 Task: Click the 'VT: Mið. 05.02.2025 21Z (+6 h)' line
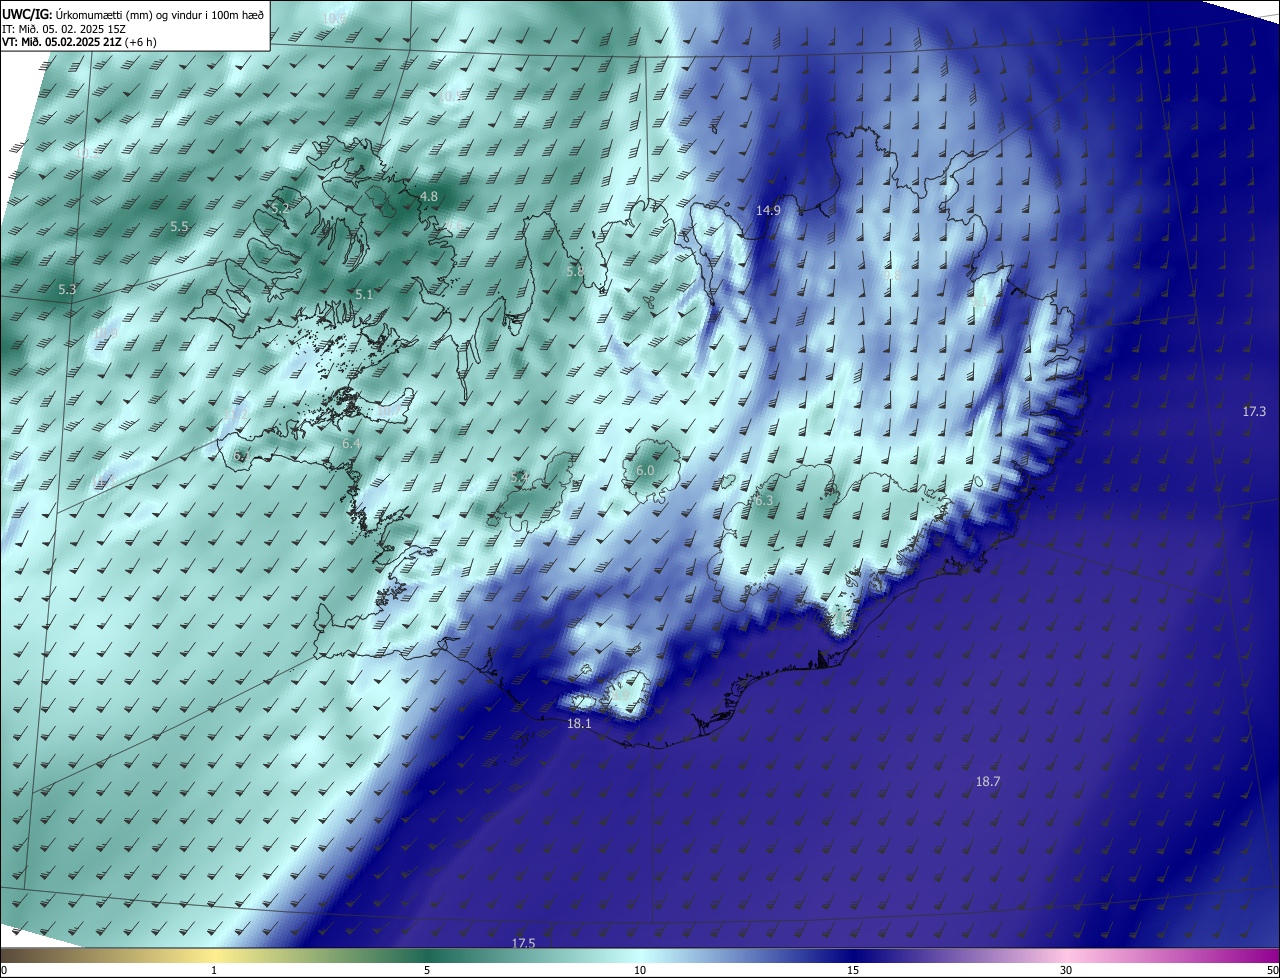(x=79, y=42)
